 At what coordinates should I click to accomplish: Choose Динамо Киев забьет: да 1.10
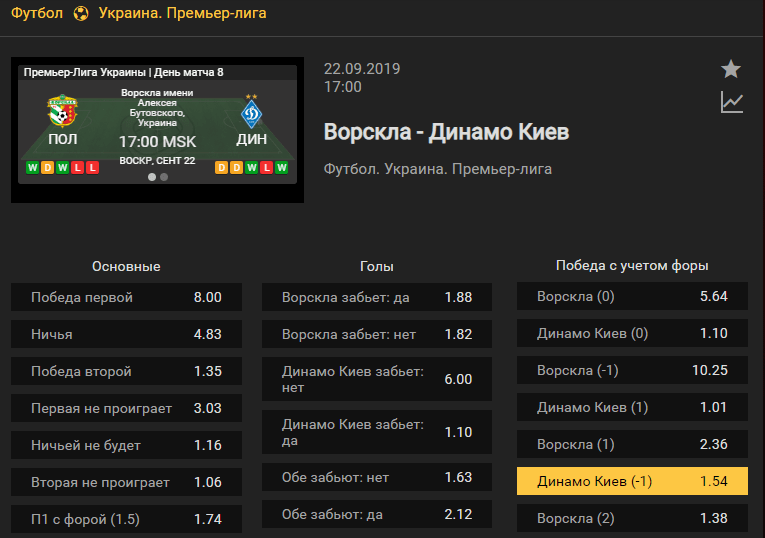[x=377, y=432]
